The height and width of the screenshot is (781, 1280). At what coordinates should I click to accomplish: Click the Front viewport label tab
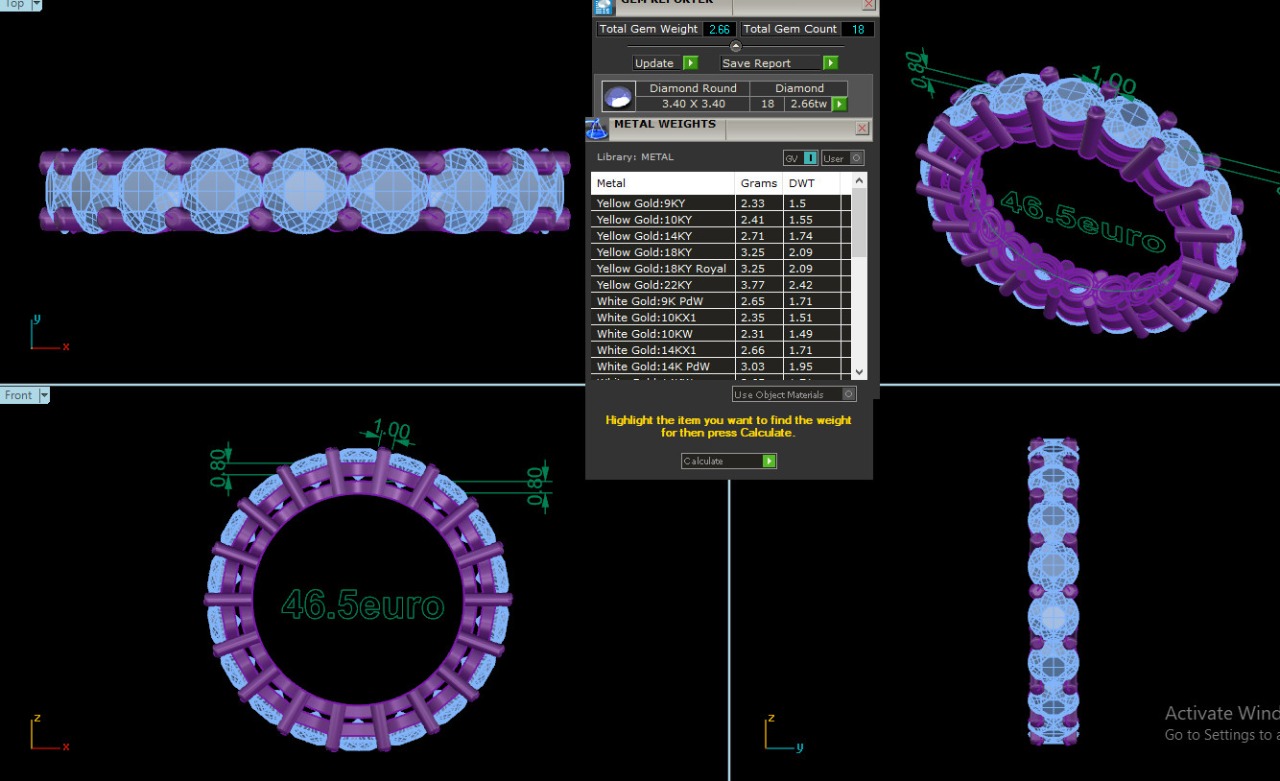click(19, 395)
